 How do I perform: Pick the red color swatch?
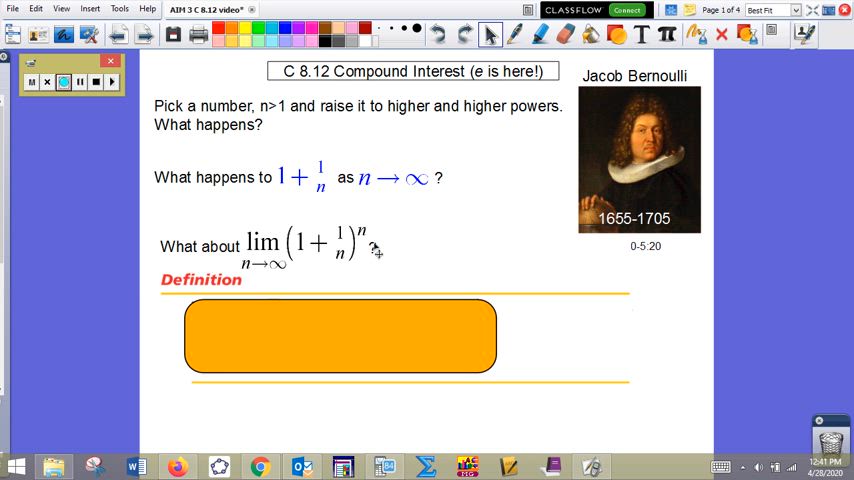point(218,28)
